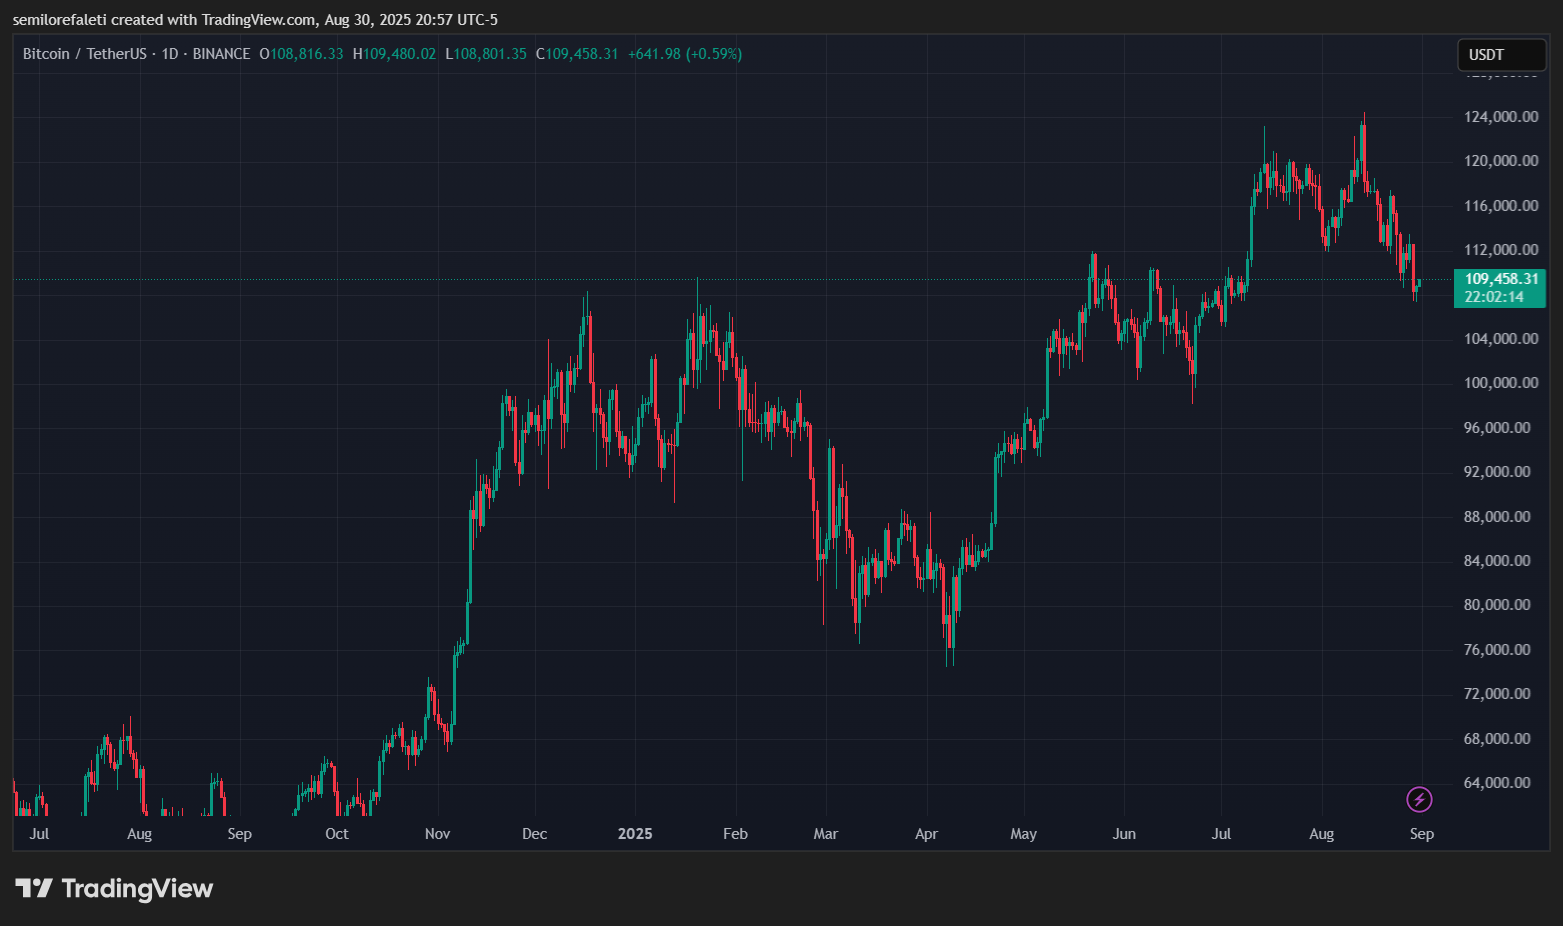Click the Nov label on the time axis

(437, 833)
